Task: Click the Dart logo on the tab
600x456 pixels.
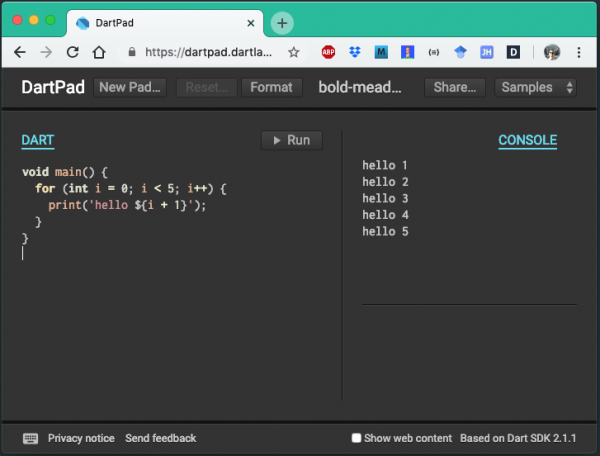Action: click(82, 23)
